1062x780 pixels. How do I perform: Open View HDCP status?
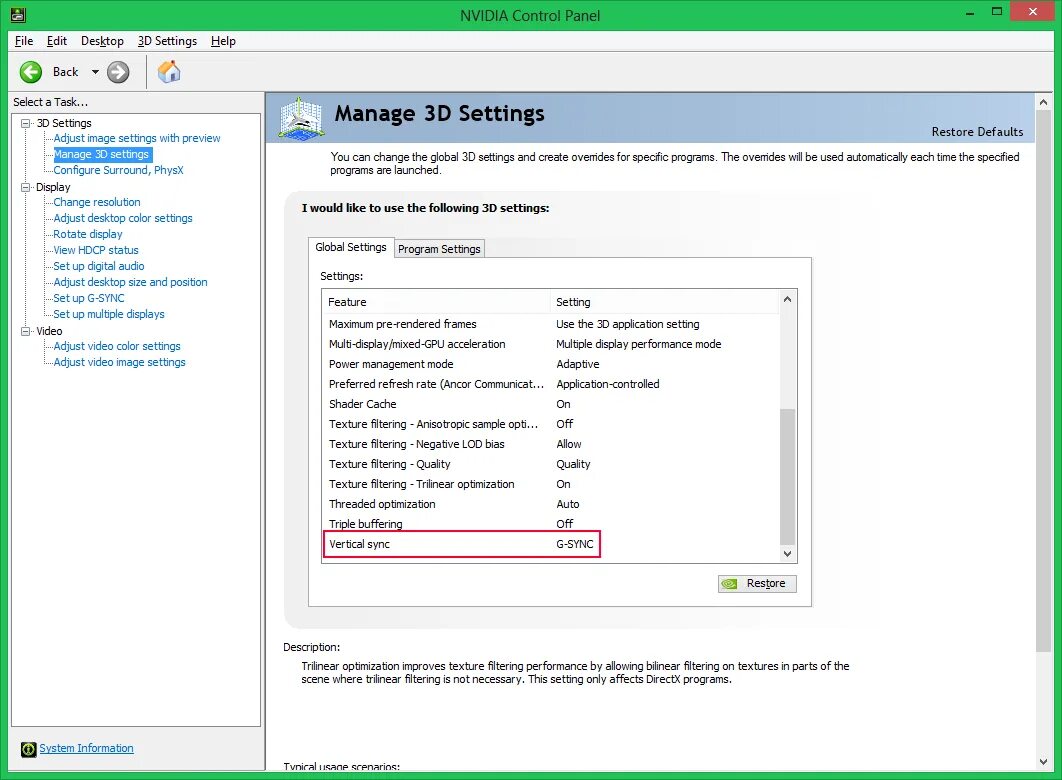[x=95, y=250]
